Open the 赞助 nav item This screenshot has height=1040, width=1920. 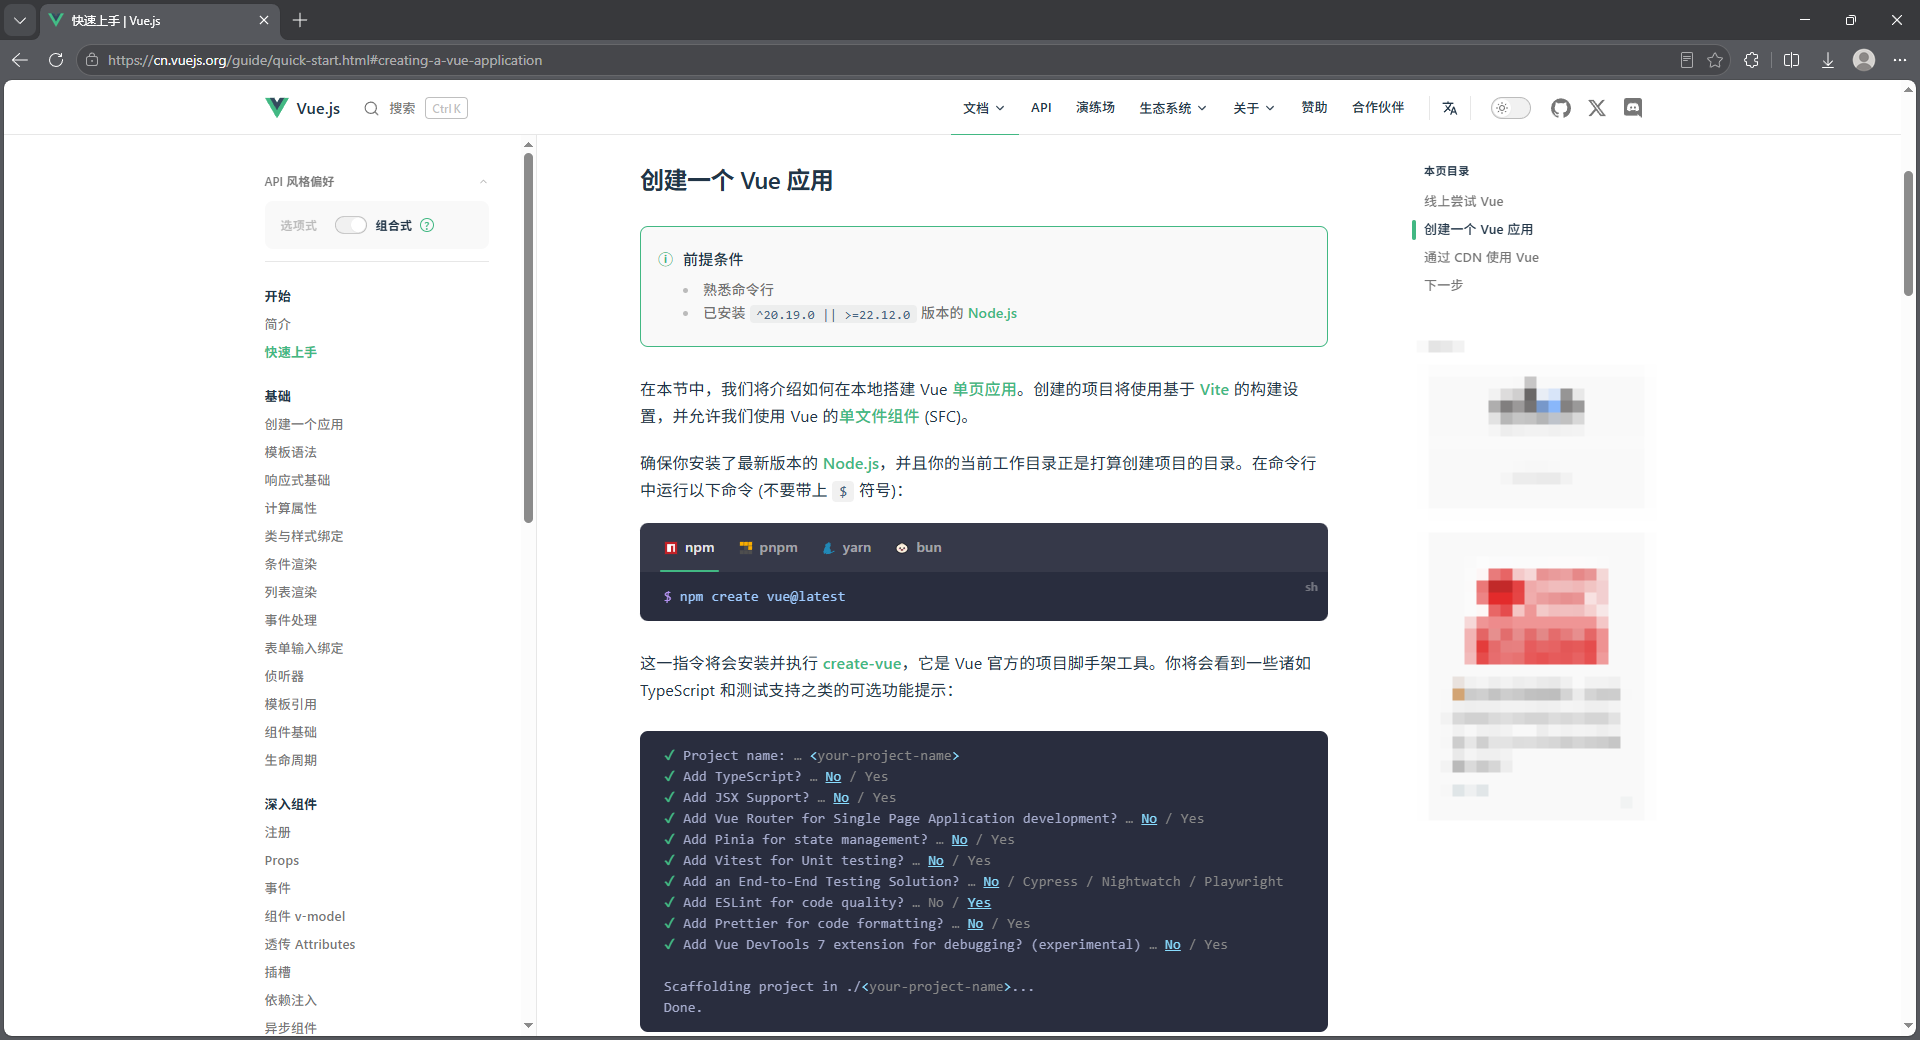pos(1314,108)
